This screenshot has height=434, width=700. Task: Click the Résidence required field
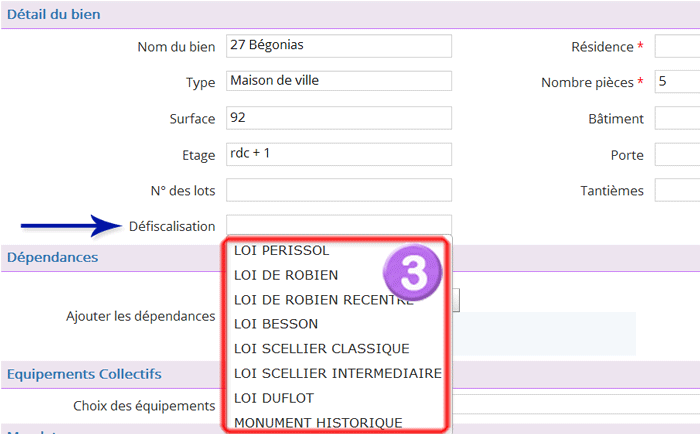[677, 46]
